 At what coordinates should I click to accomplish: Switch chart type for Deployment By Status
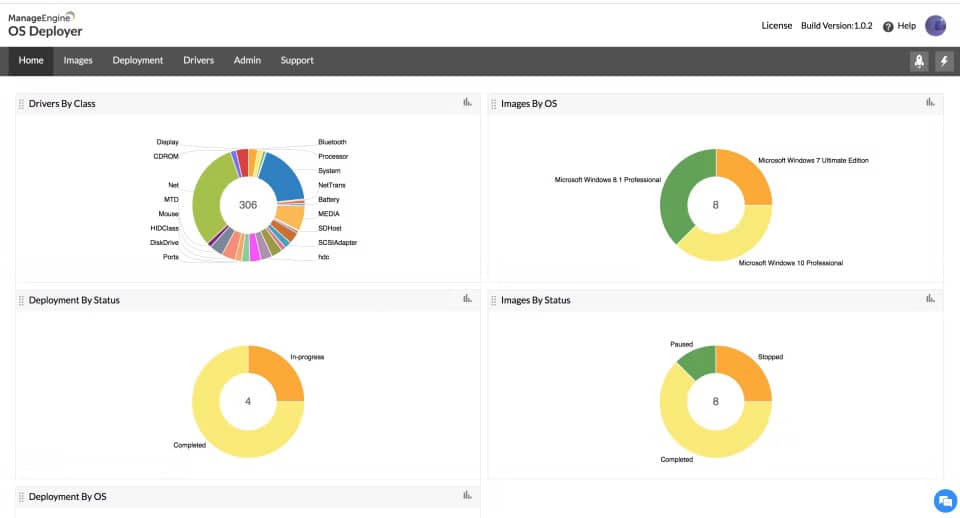(467, 299)
